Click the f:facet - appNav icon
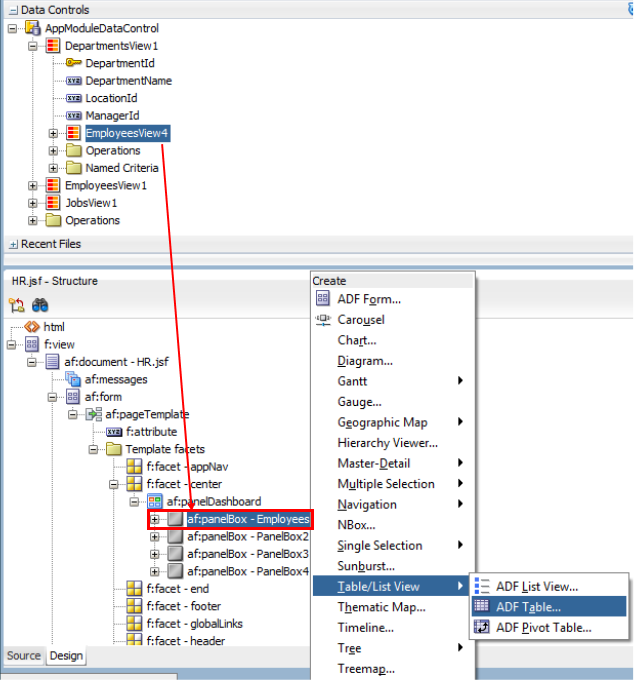 coord(134,466)
